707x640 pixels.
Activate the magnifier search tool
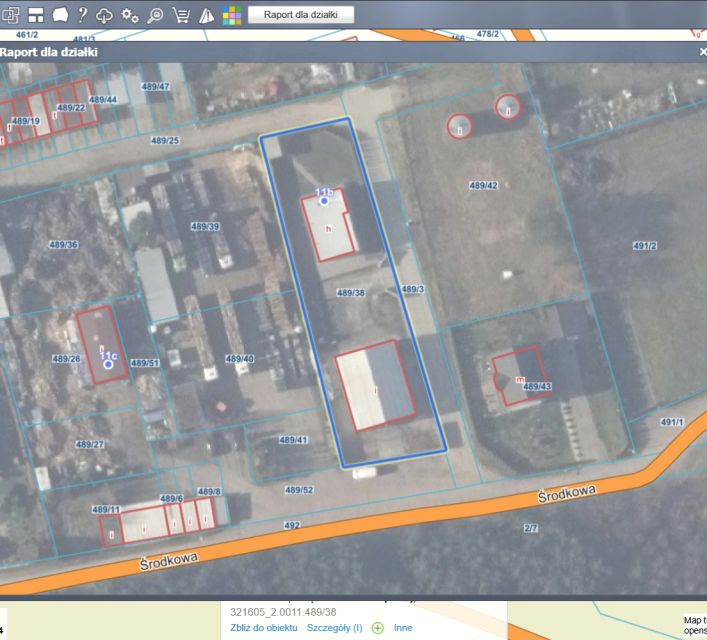155,15
